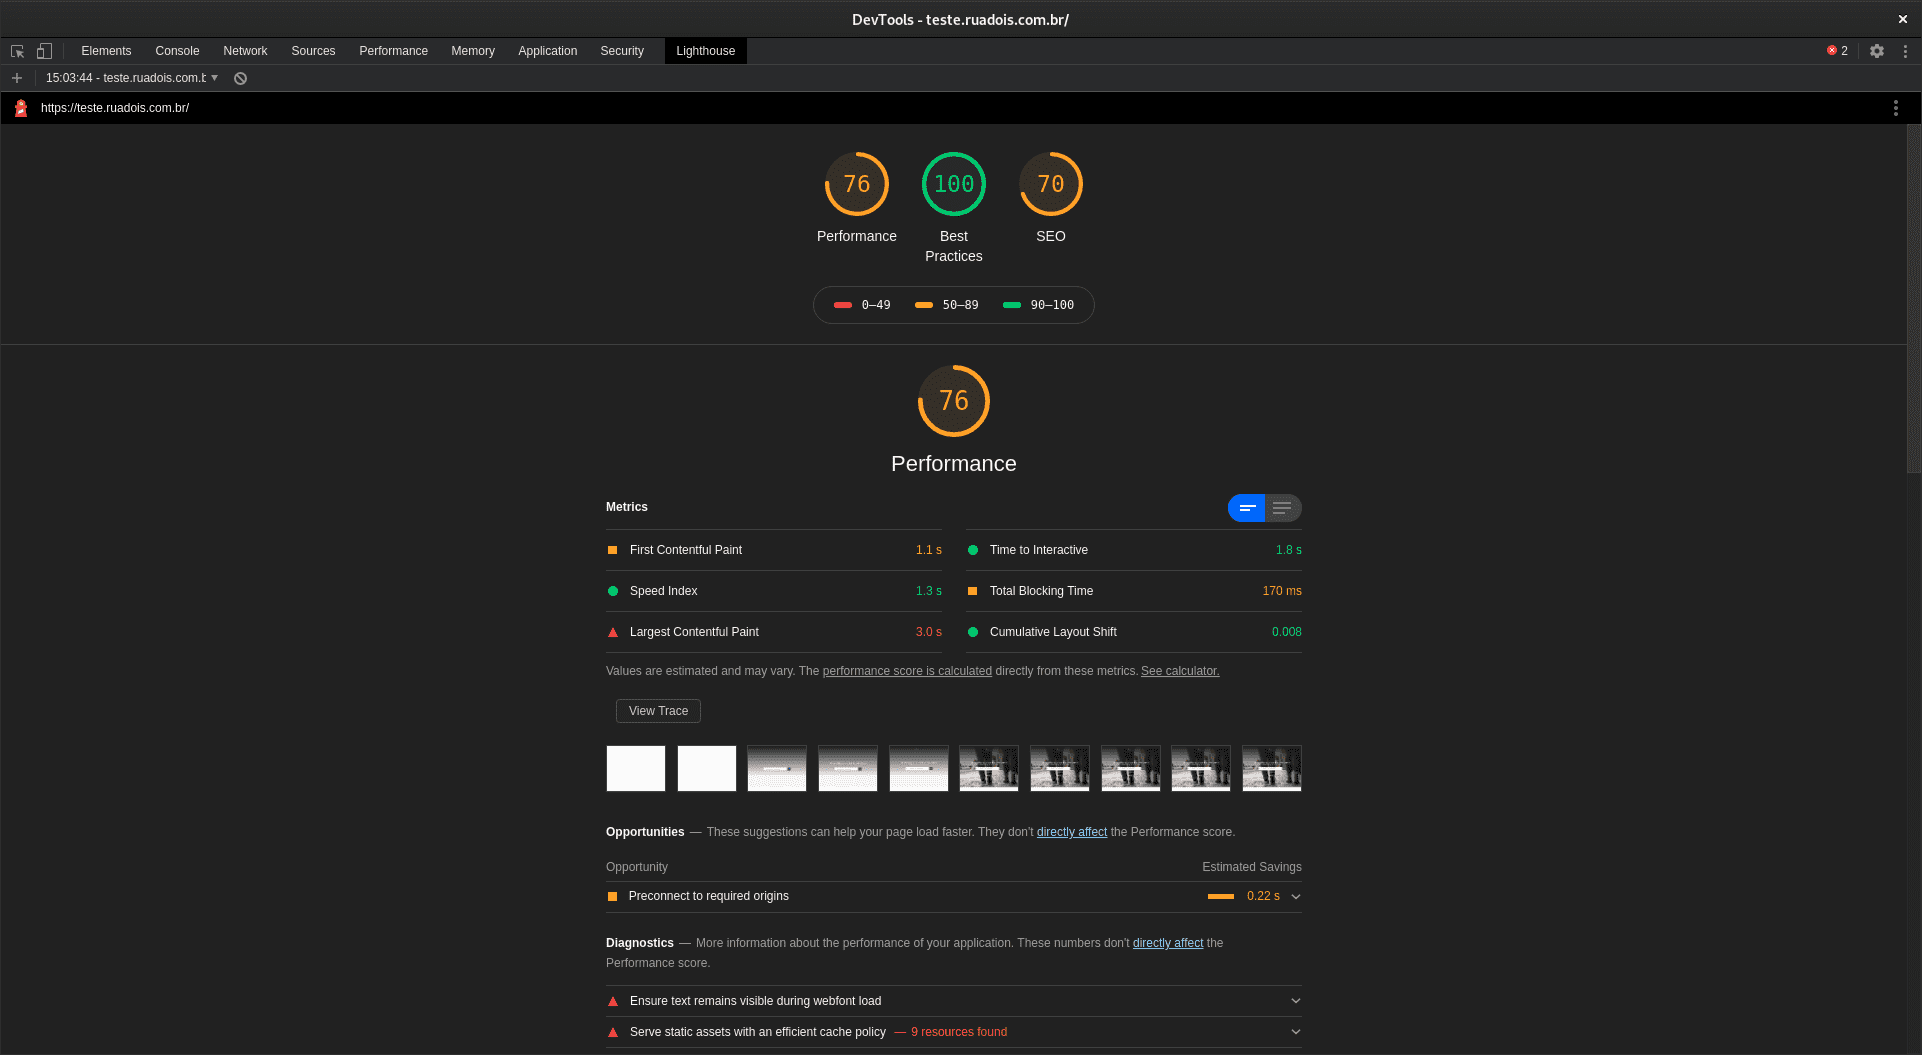Open the Sources tab
This screenshot has width=1922, height=1055.
(x=313, y=51)
